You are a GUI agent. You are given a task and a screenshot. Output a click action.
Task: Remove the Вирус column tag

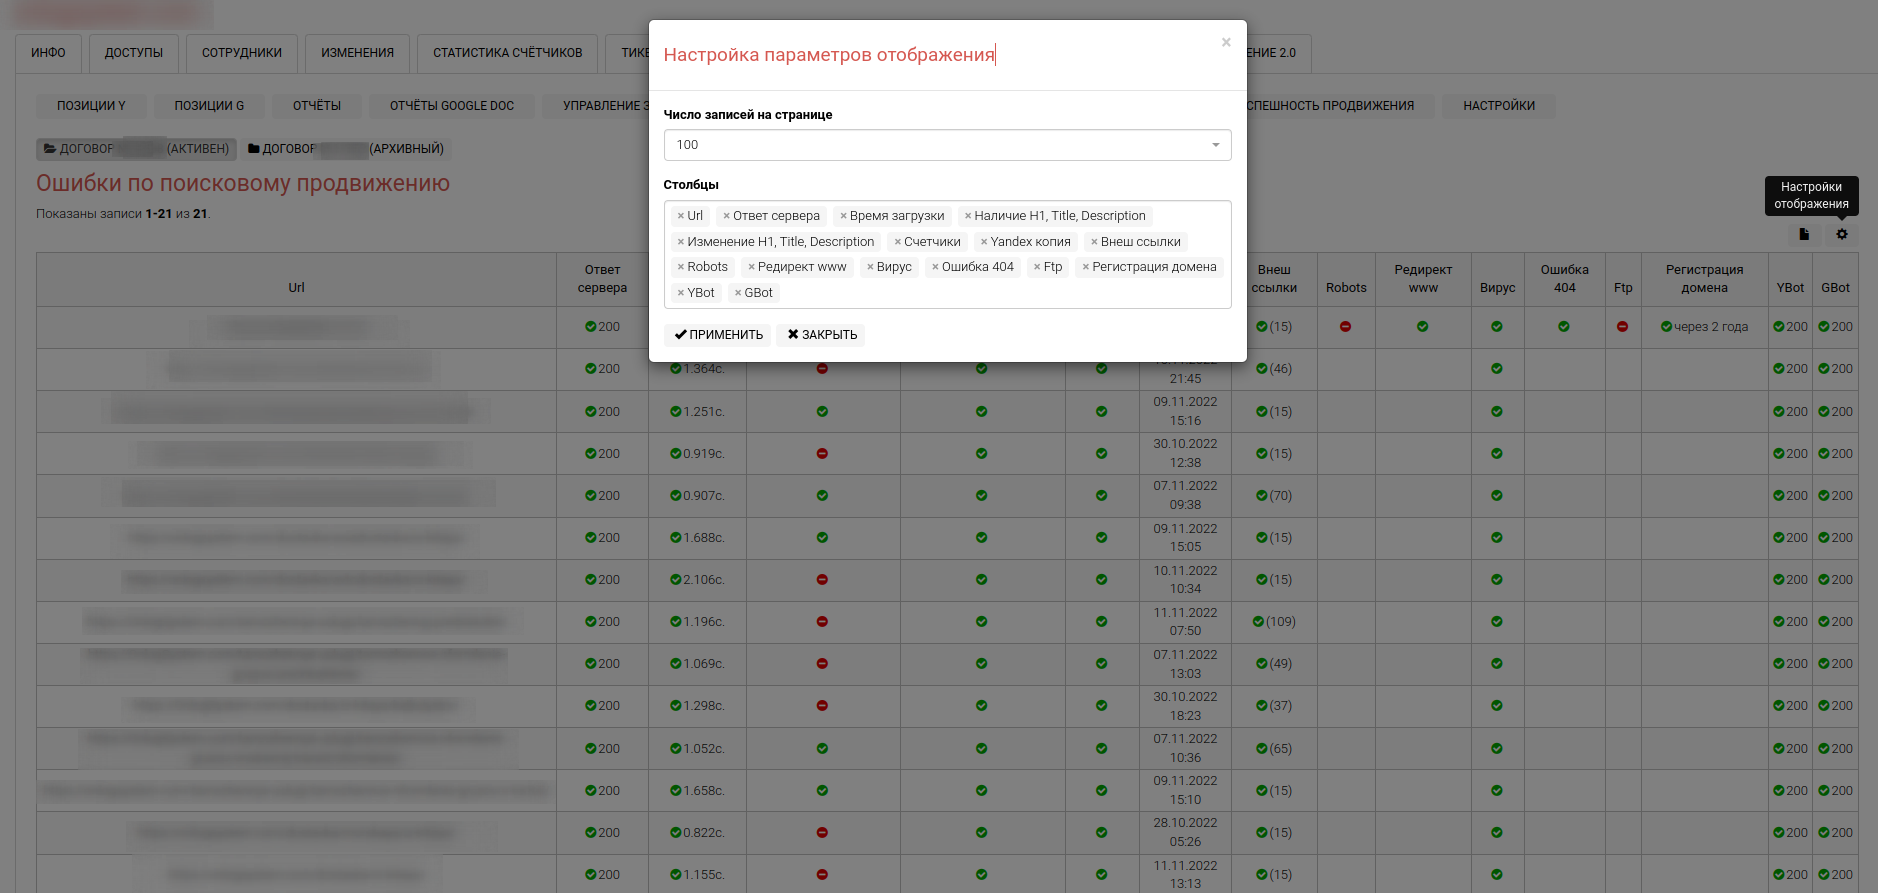pos(870,267)
